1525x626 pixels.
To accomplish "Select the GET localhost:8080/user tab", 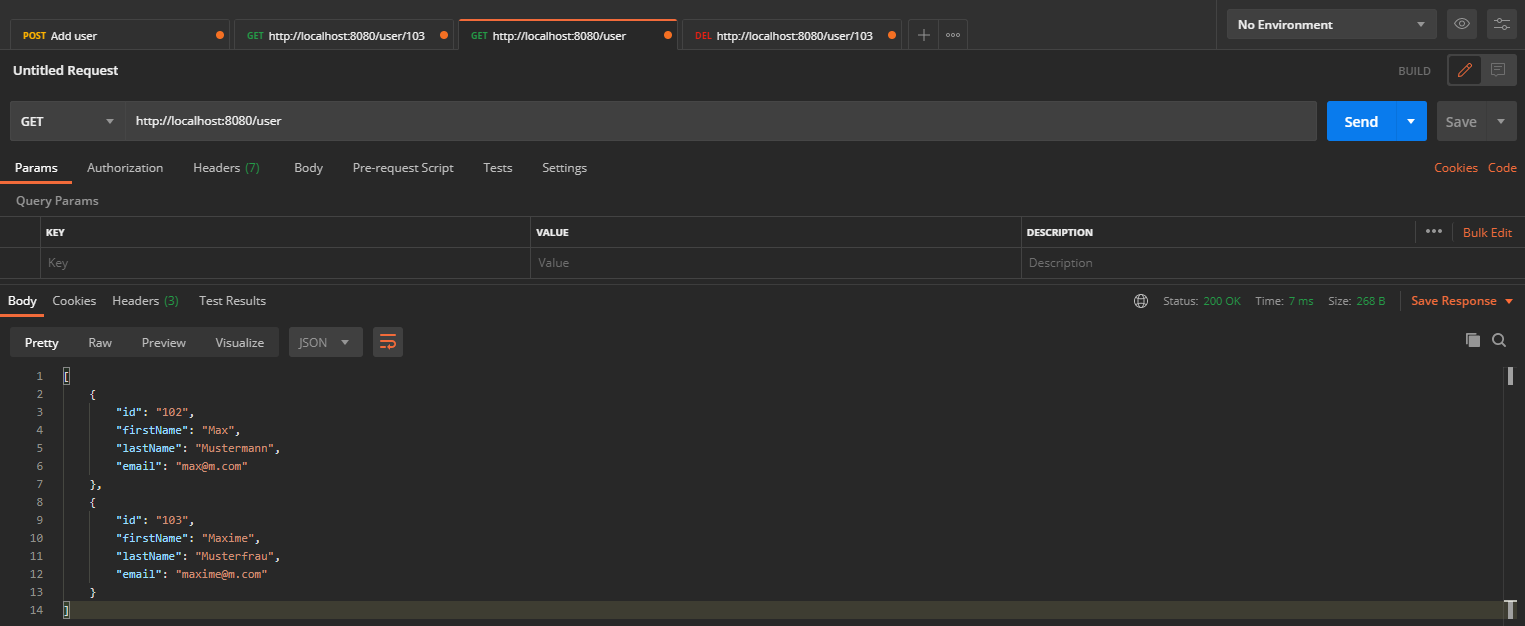I will click(567, 35).
